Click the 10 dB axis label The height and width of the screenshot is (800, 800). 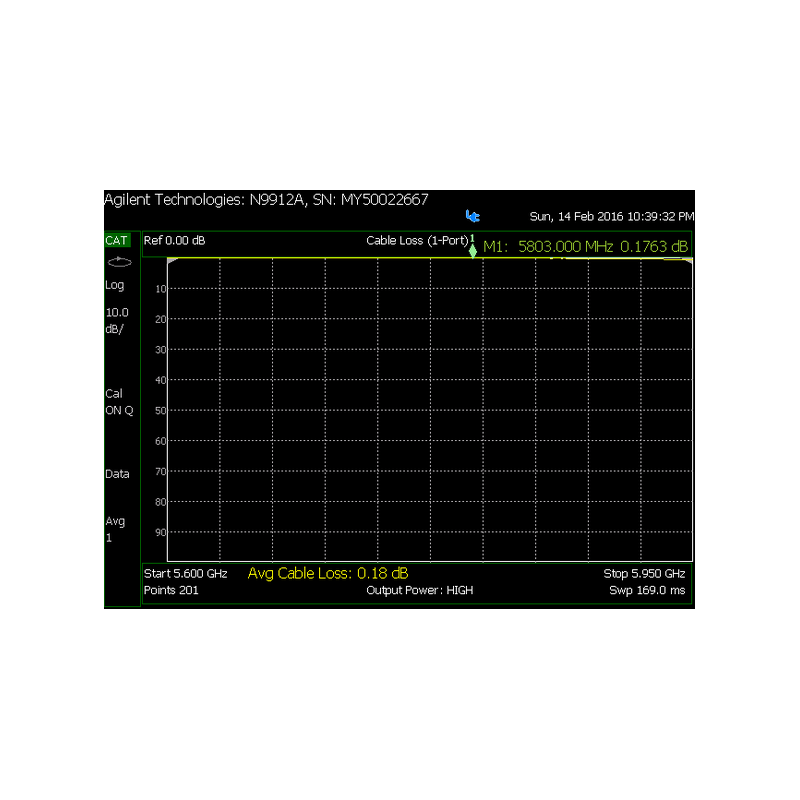tap(161, 289)
